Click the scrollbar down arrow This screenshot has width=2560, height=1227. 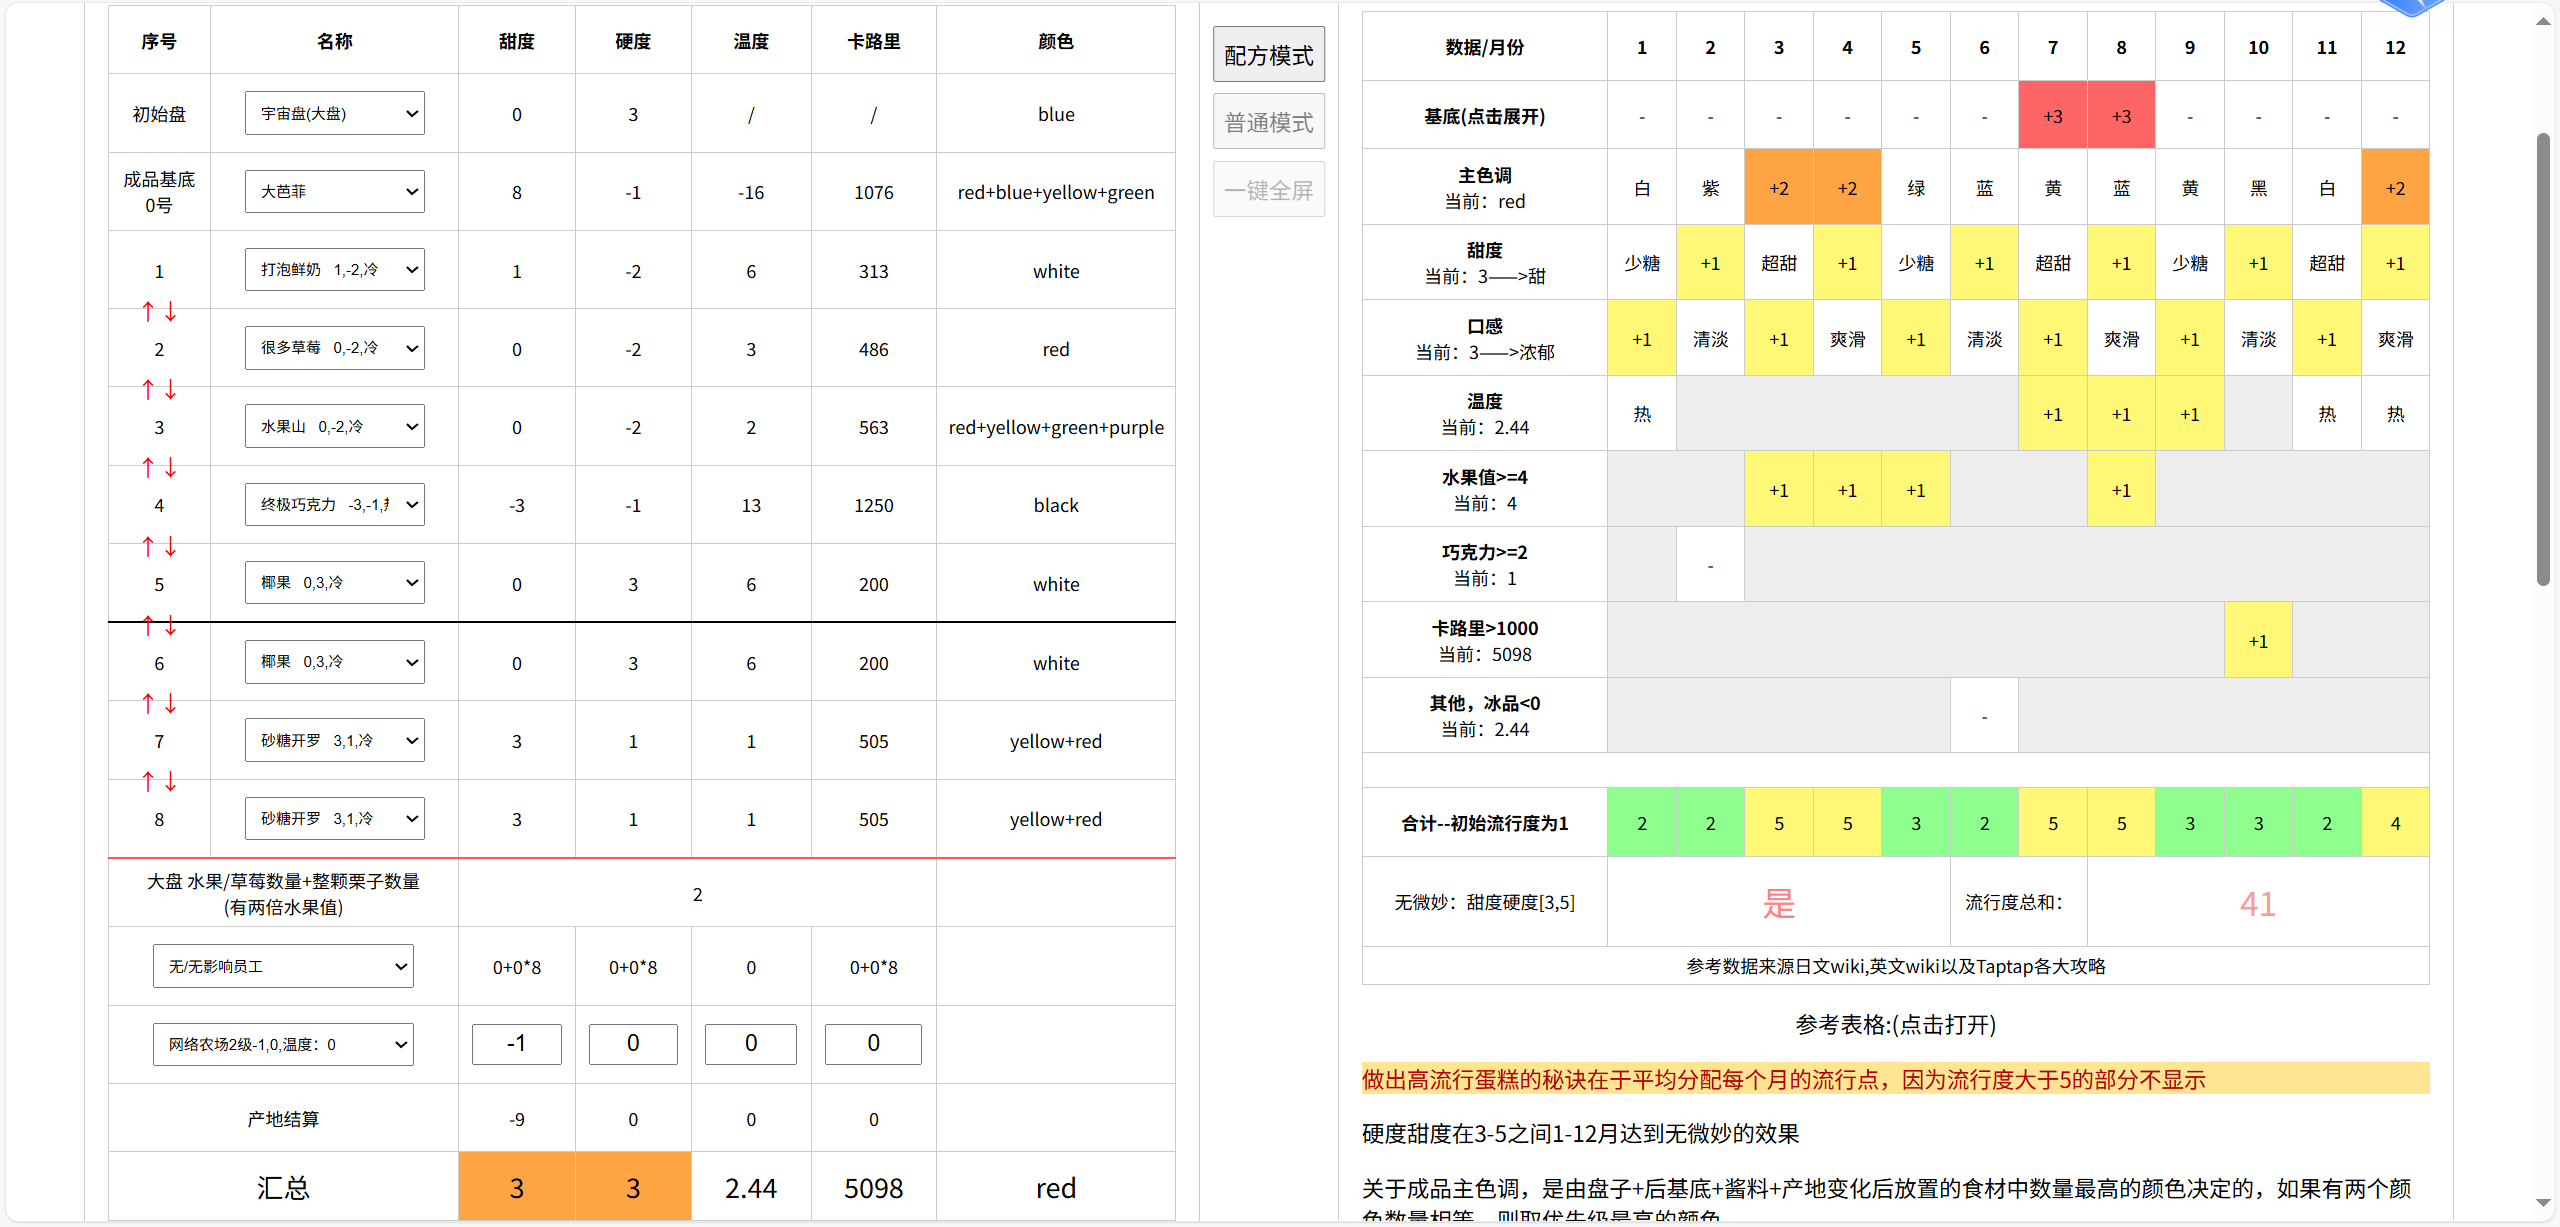2543,1203
